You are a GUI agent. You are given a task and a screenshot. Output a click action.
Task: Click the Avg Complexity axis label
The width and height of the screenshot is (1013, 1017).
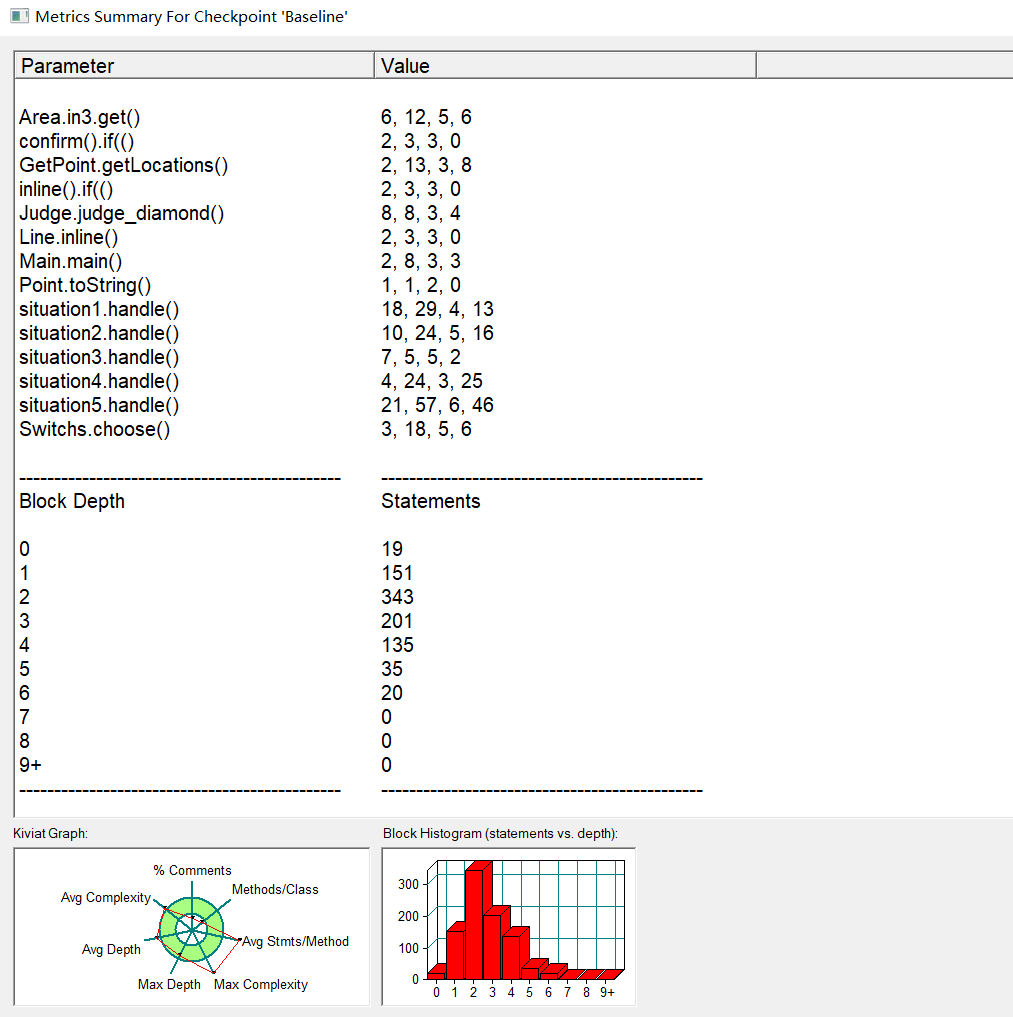pyautogui.click(x=106, y=898)
